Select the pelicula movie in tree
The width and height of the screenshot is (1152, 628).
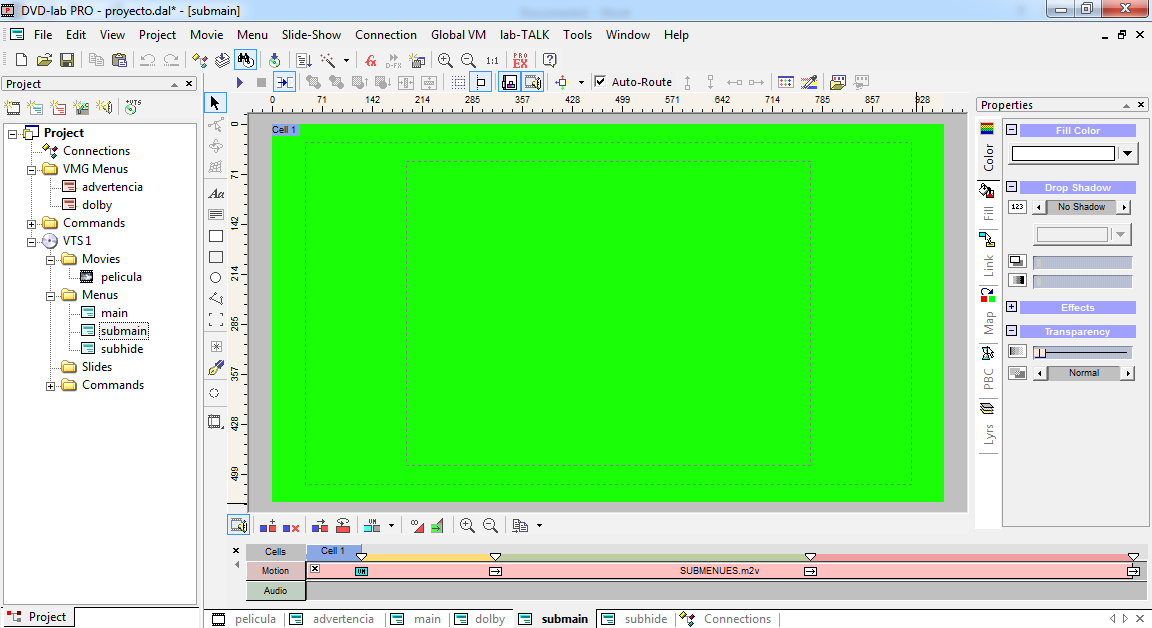point(121,277)
